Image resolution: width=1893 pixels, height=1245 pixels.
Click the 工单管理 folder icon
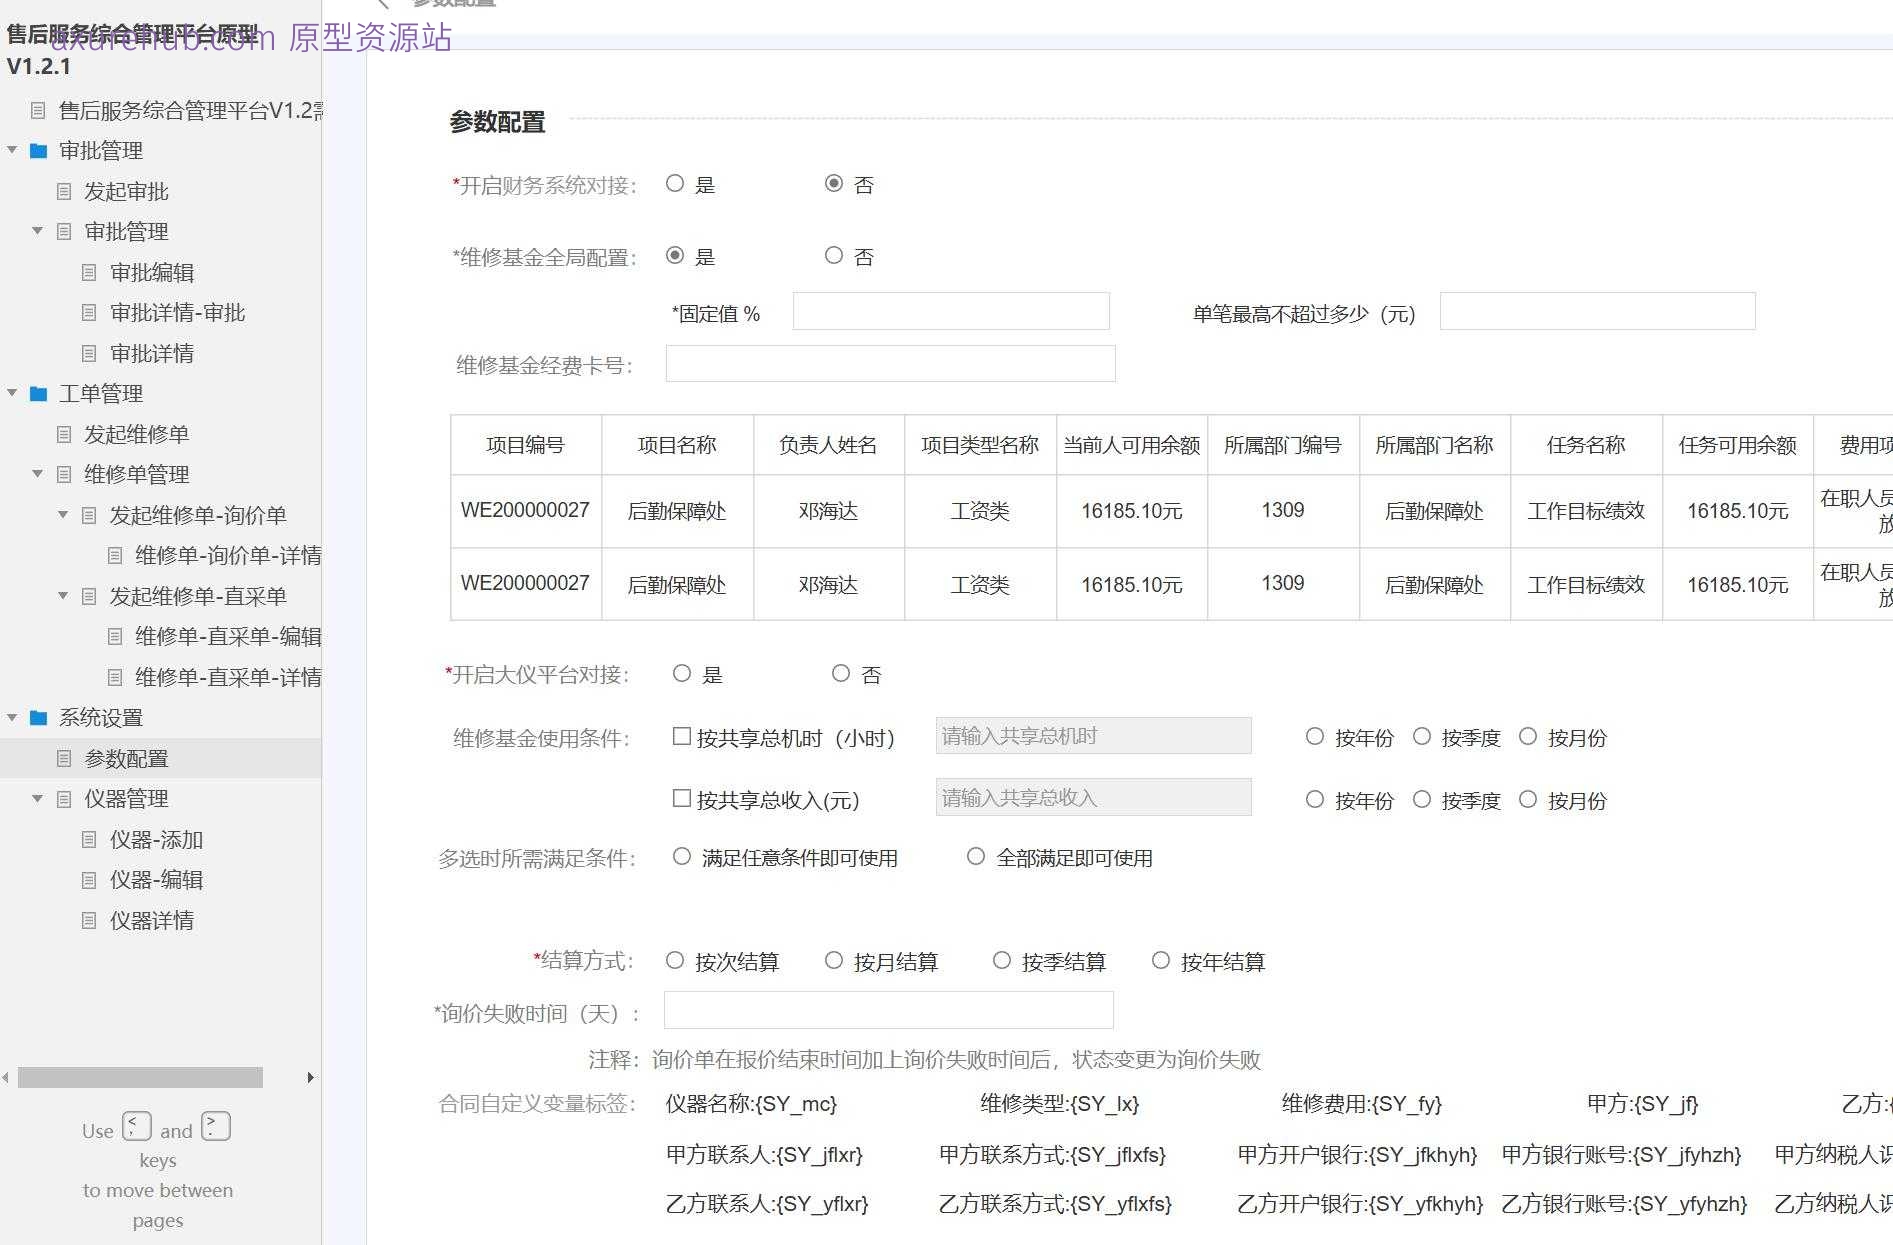pyautogui.click(x=37, y=394)
